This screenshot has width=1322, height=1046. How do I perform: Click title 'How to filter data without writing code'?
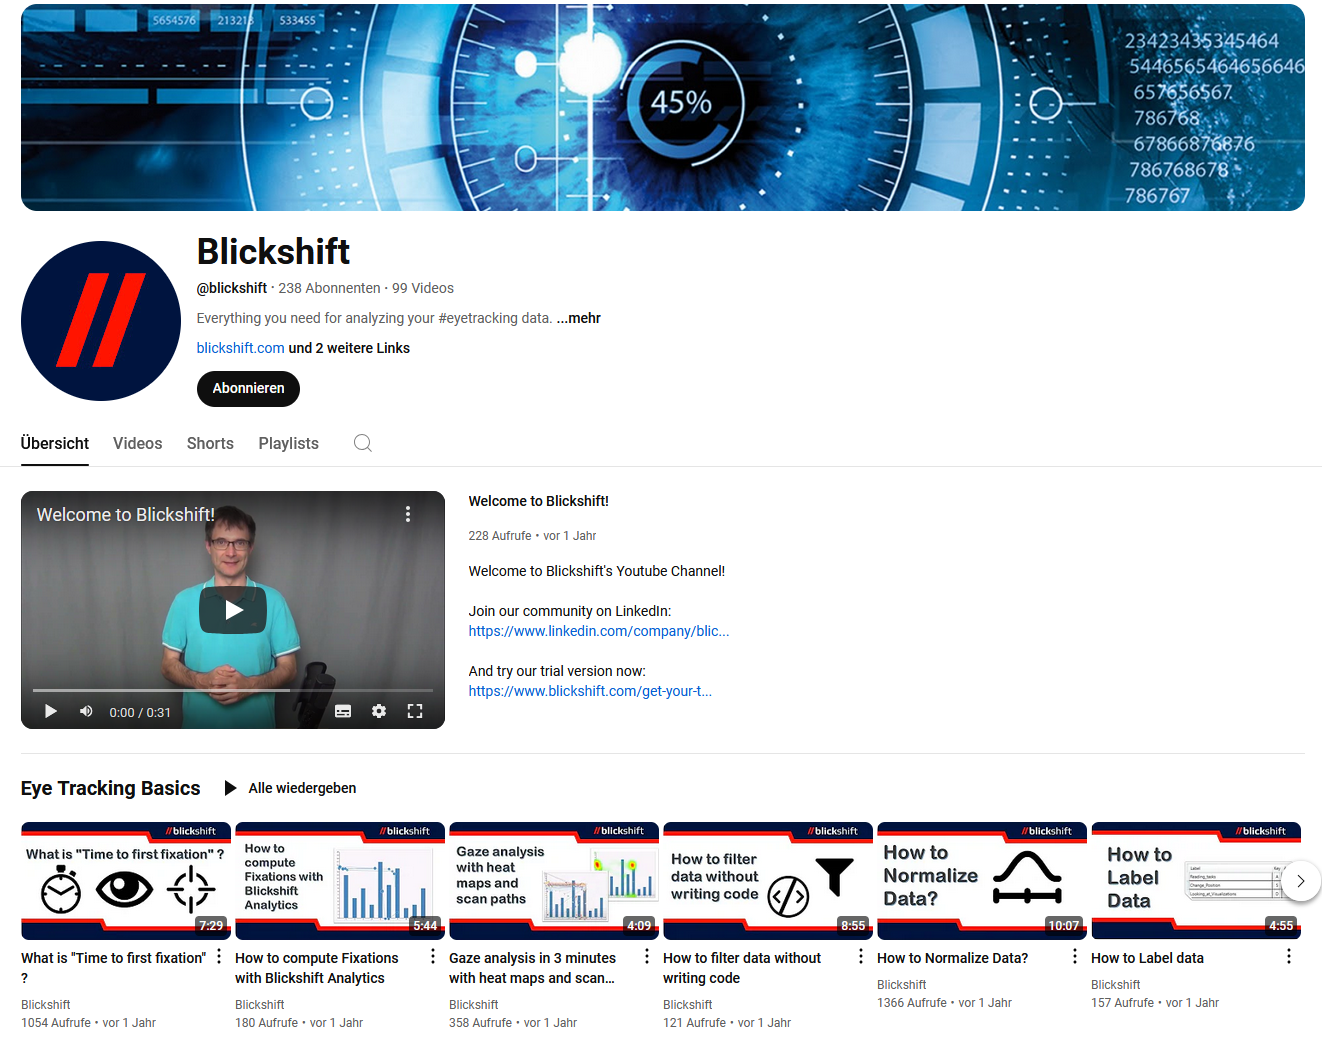(742, 968)
